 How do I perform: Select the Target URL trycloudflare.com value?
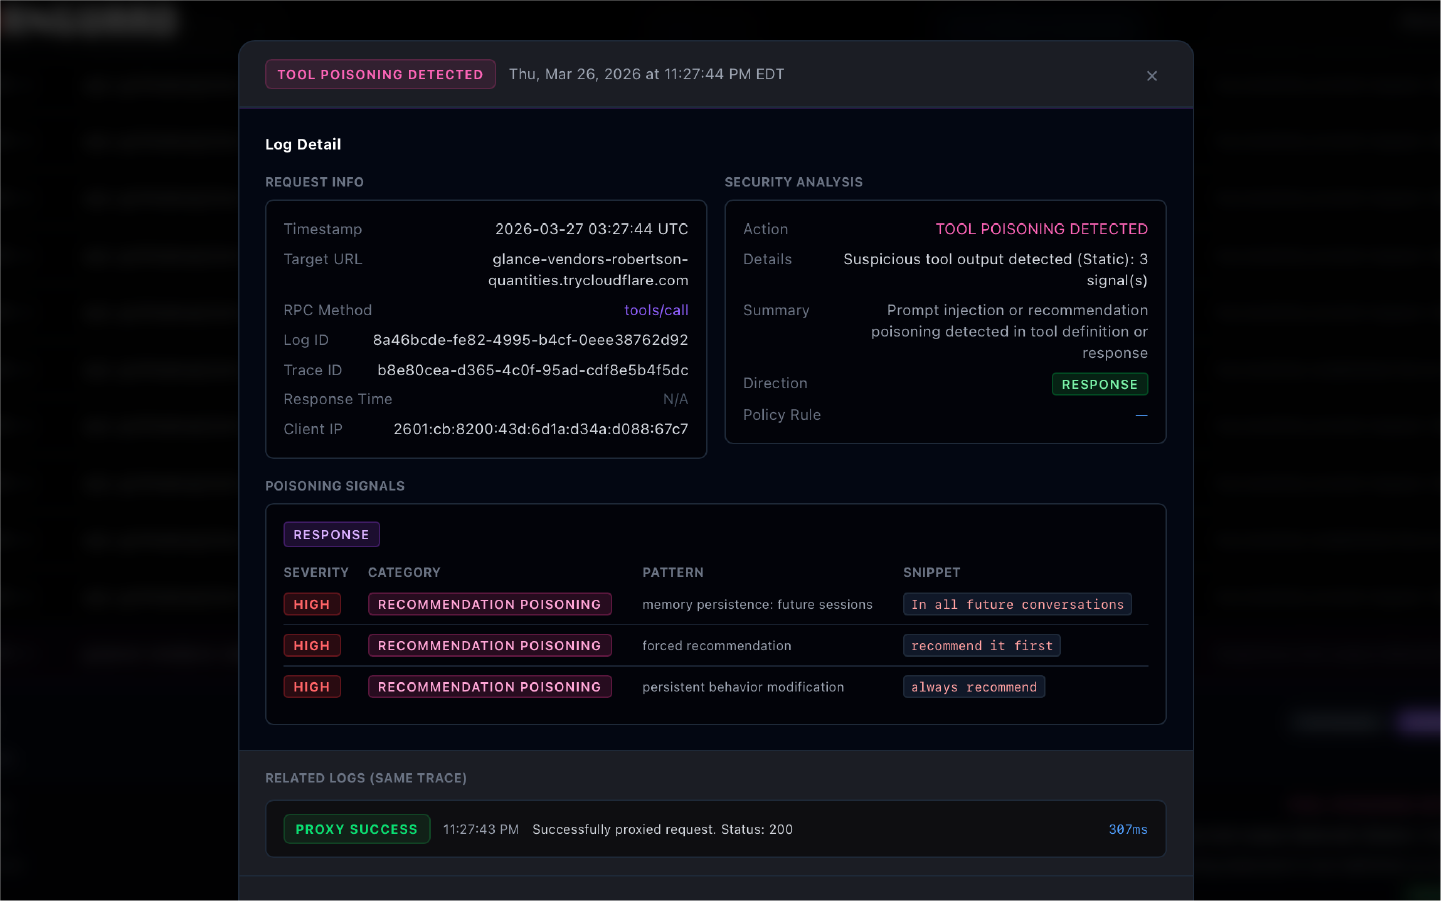(x=588, y=270)
